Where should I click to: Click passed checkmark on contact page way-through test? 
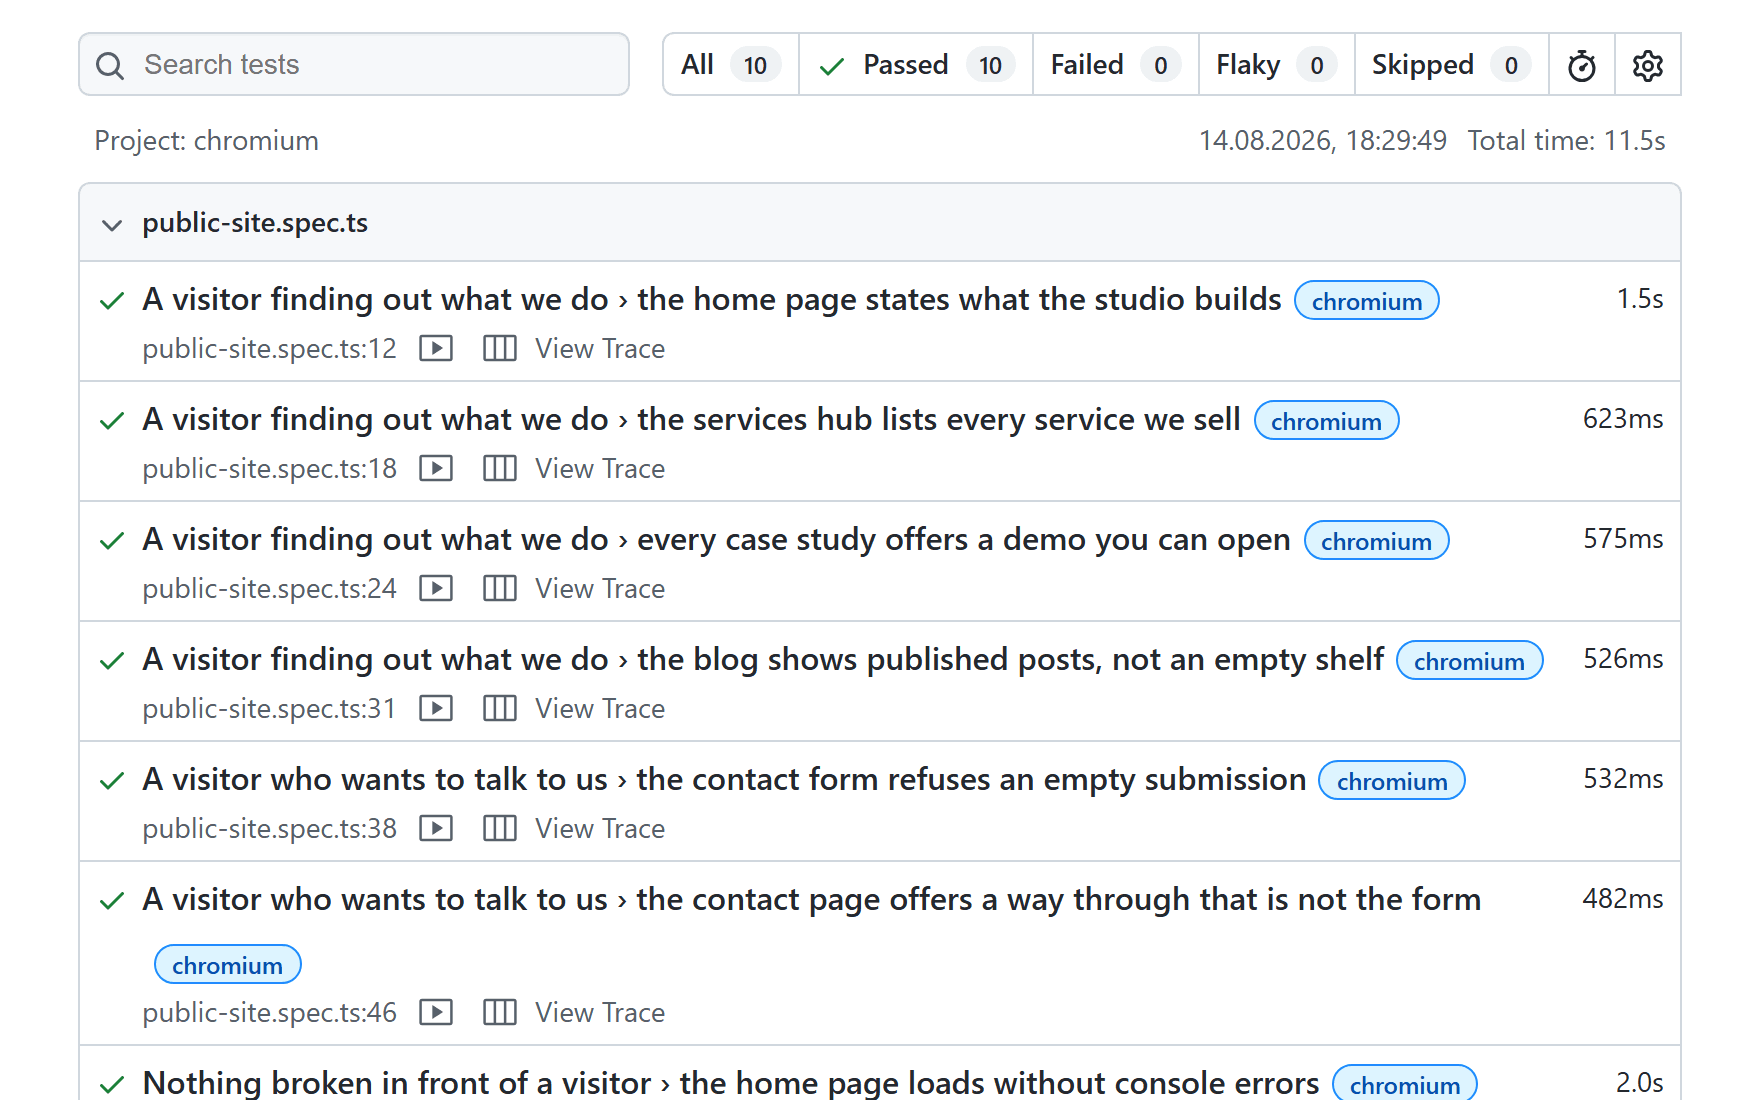coord(112,901)
